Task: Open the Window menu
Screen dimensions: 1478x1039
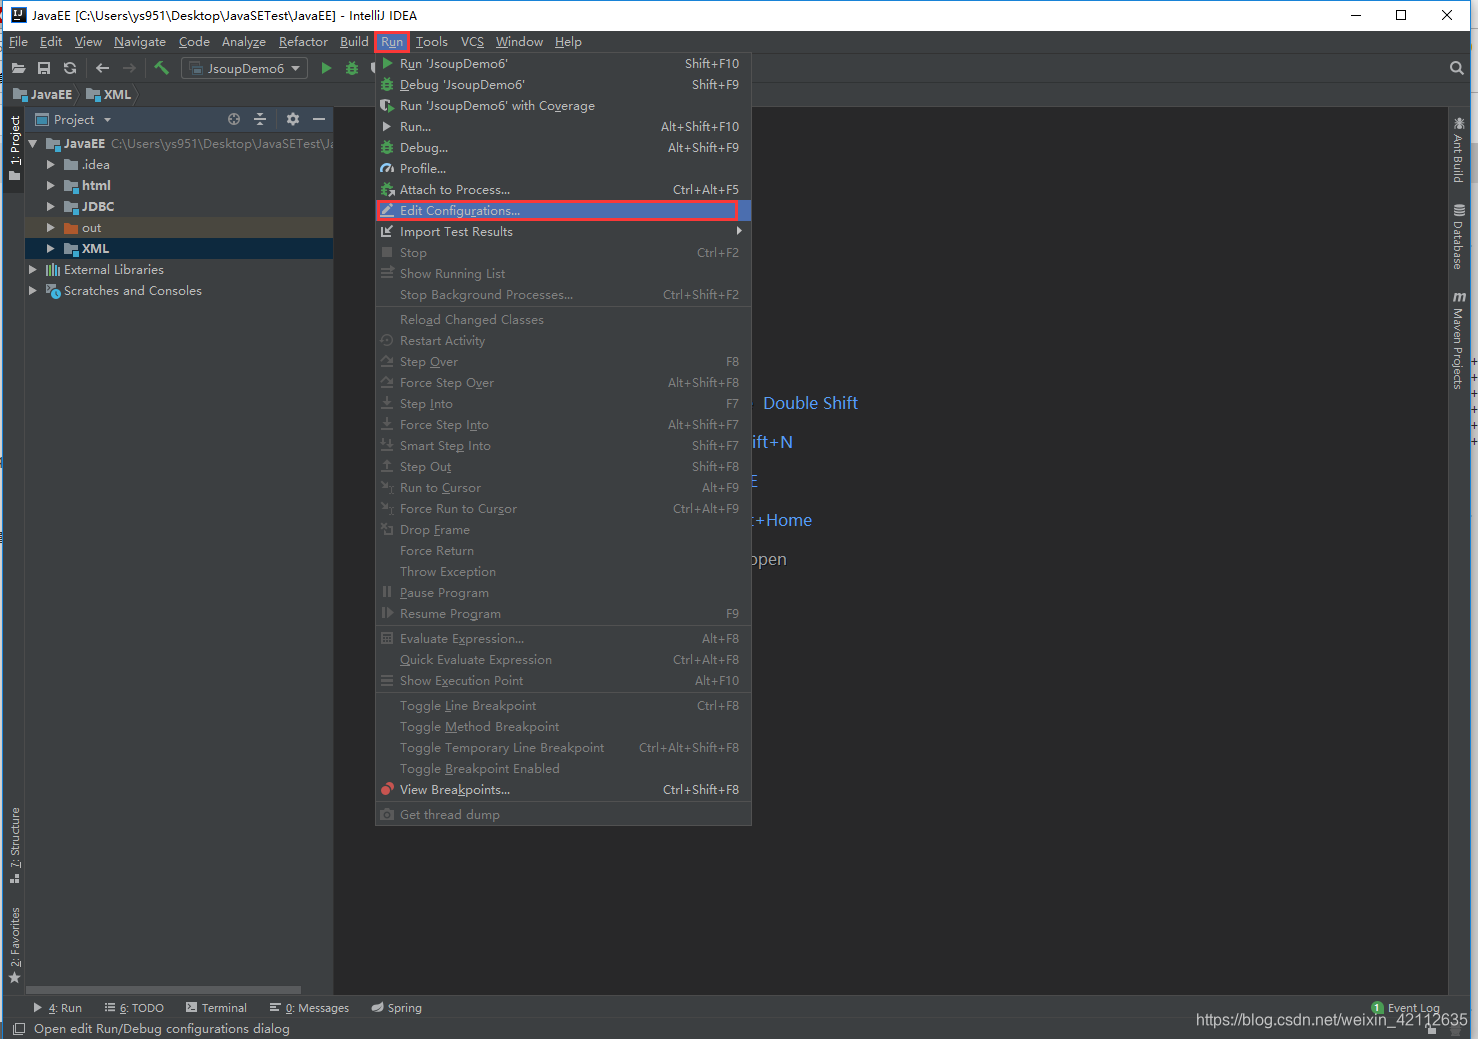Action: tap(519, 42)
